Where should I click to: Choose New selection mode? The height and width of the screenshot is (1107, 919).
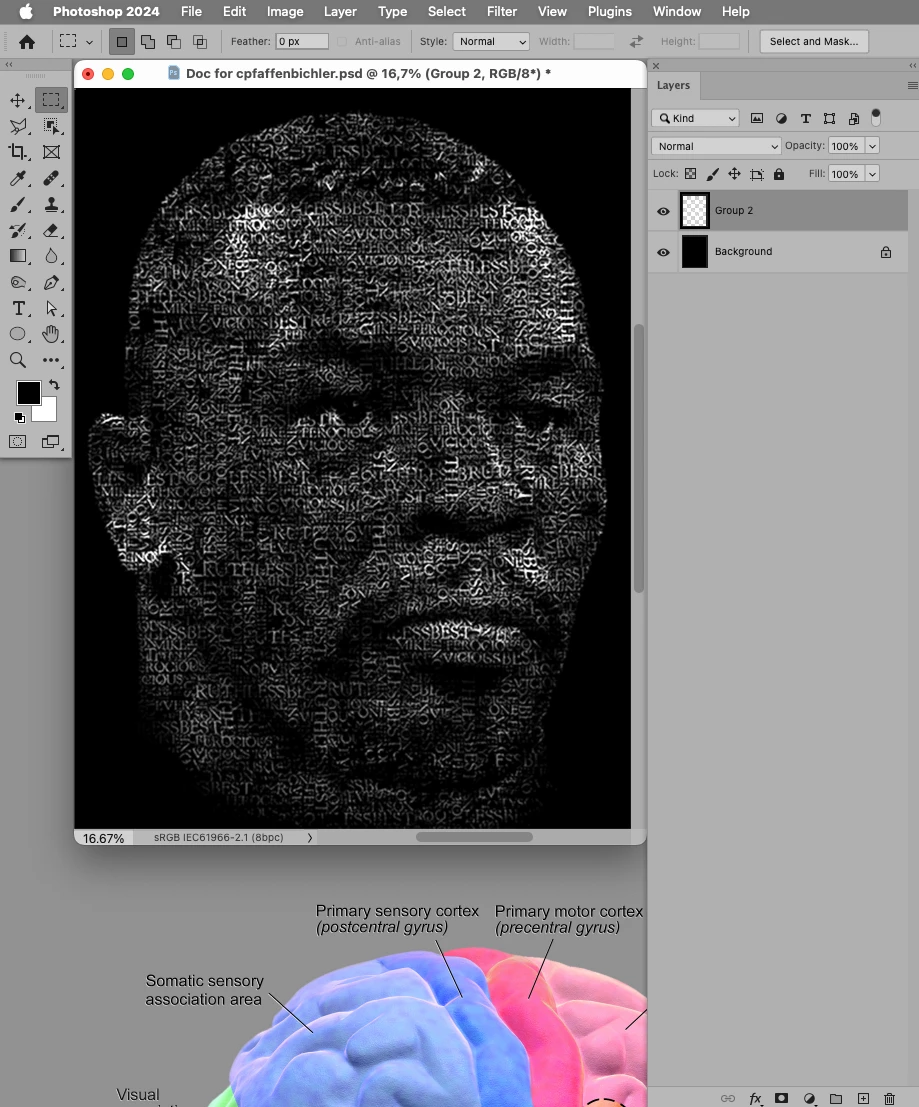tap(121, 42)
